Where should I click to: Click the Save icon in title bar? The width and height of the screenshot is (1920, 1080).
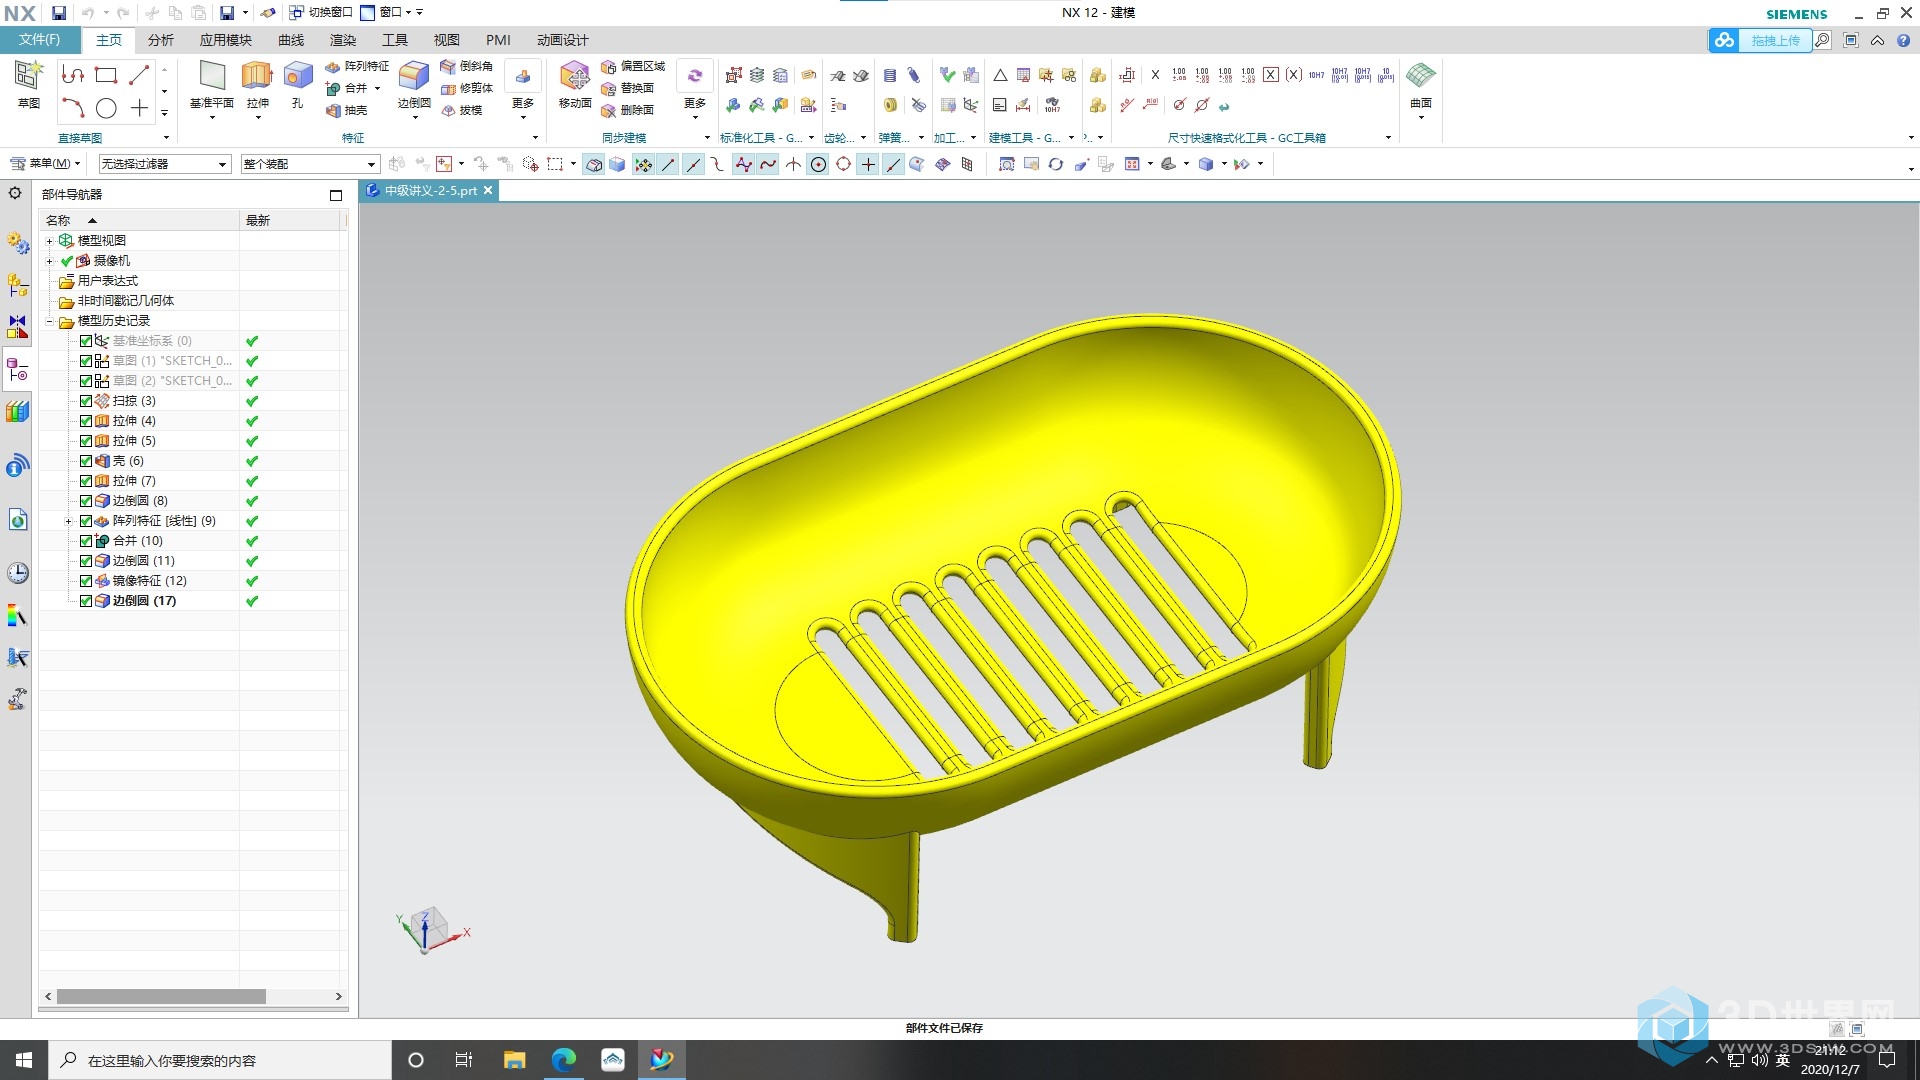point(59,13)
